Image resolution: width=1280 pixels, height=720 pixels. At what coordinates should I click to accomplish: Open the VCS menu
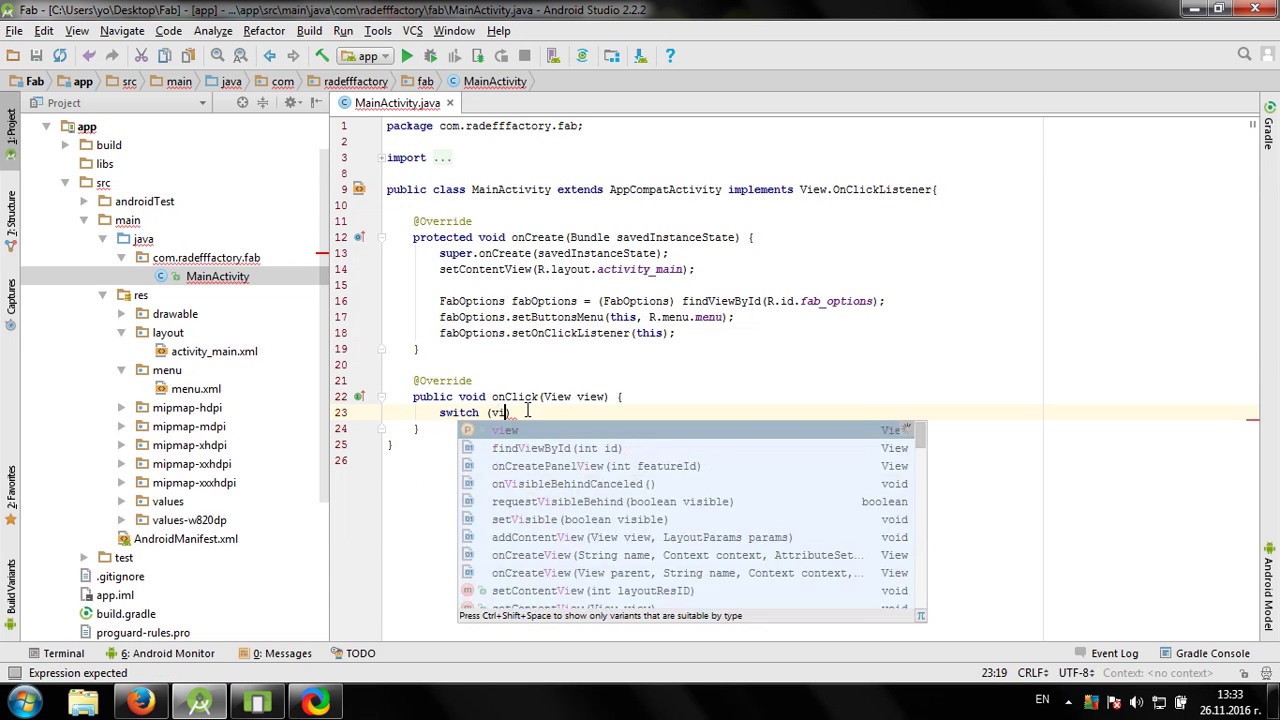[412, 31]
